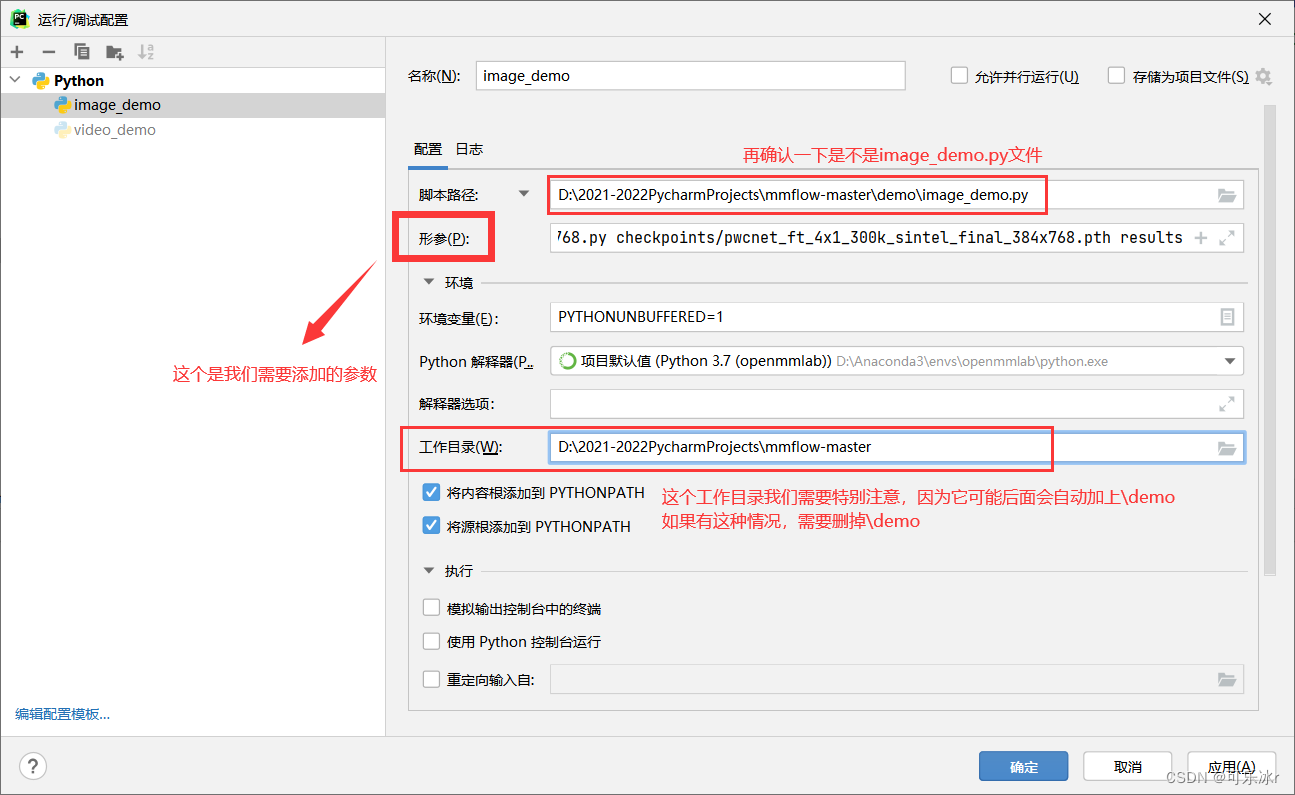Add a new run configuration with the plus icon

[16, 51]
